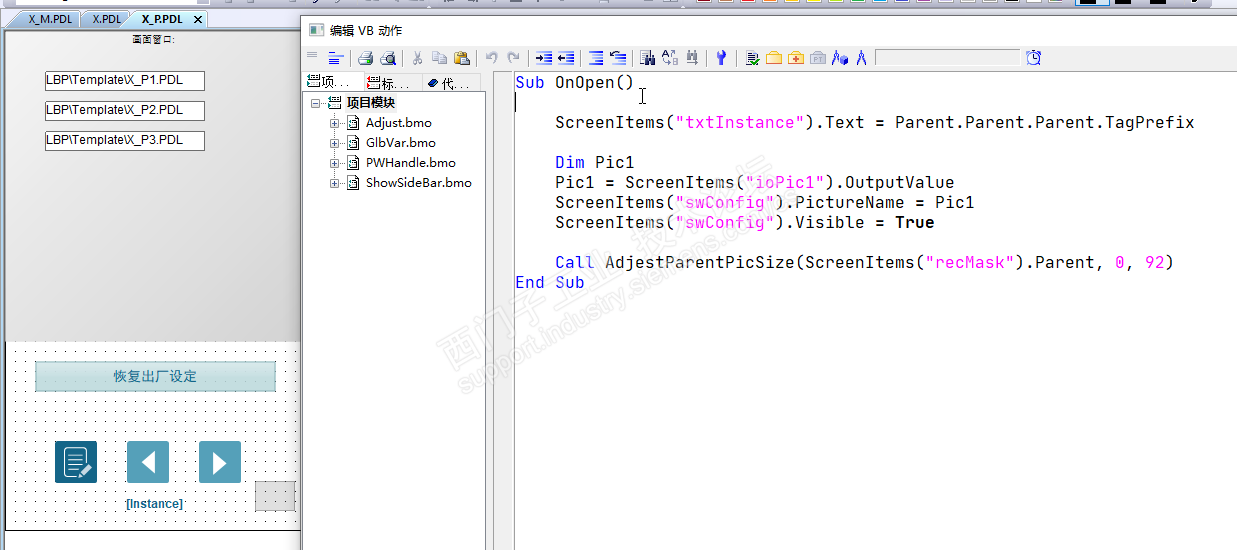Click the Sub OnOpen() code line
The width and height of the screenshot is (1237, 550).
pos(575,83)
